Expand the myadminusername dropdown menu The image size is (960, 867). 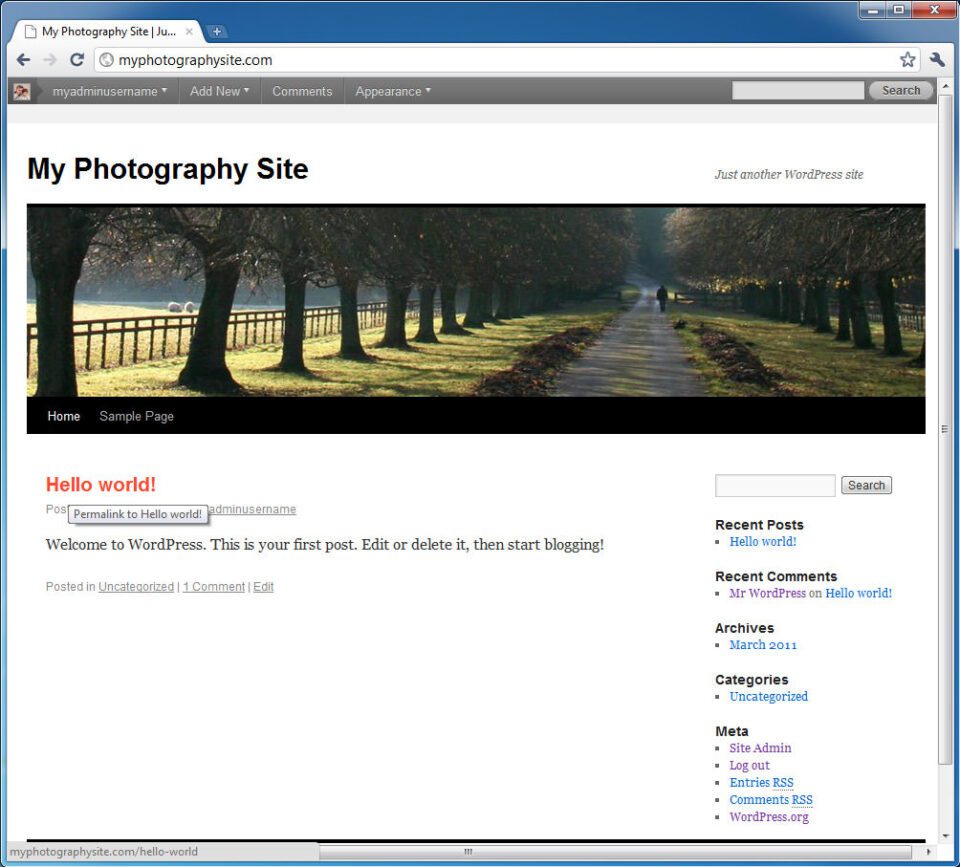pyautogui.click(x=110, y=91)
